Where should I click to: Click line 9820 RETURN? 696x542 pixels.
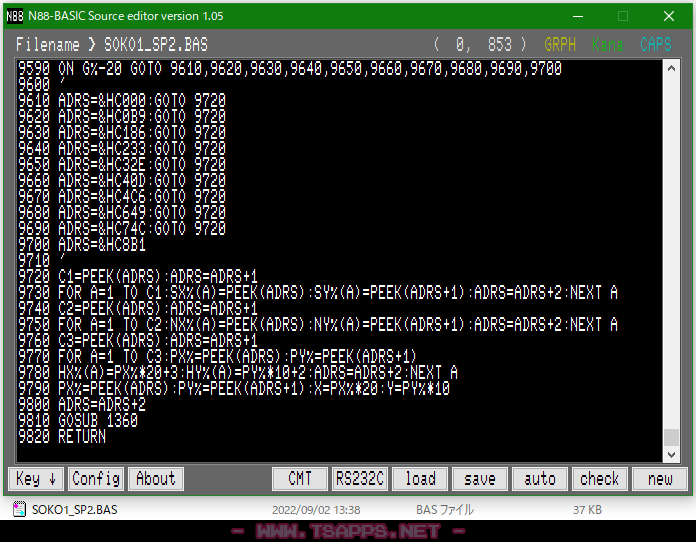click(62, 436)
